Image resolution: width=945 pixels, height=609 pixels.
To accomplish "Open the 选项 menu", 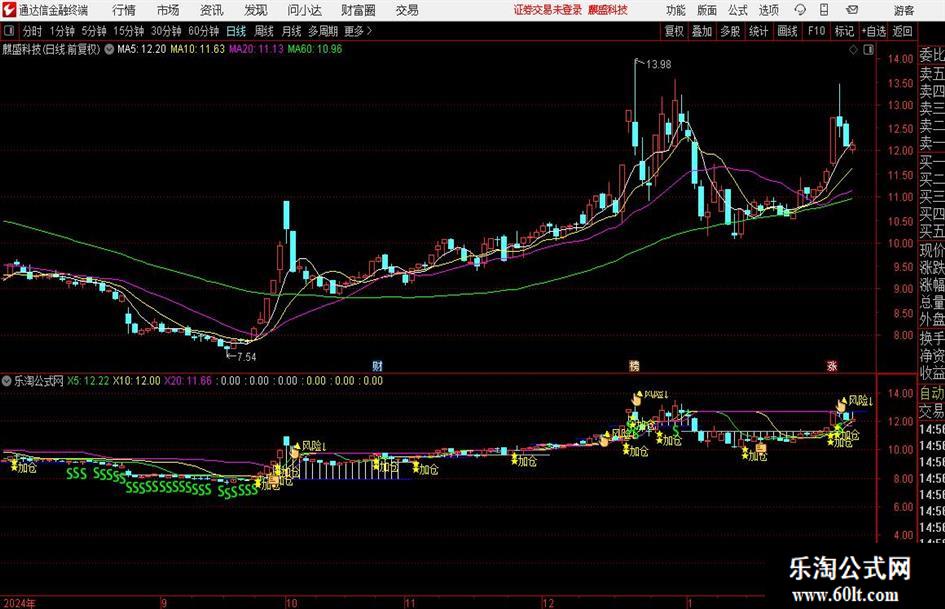I will pyautogui.click(x=768, y=10).
